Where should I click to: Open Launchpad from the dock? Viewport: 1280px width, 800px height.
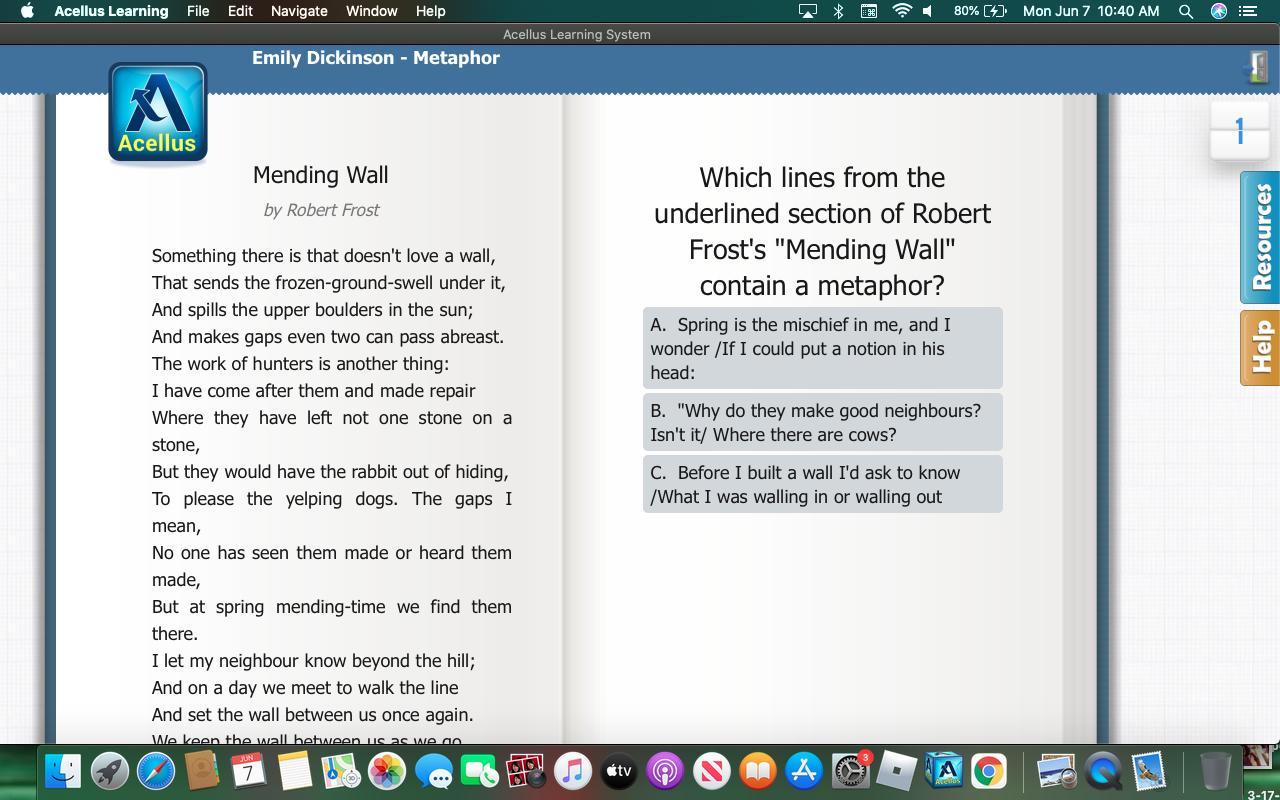coord(110,771)
